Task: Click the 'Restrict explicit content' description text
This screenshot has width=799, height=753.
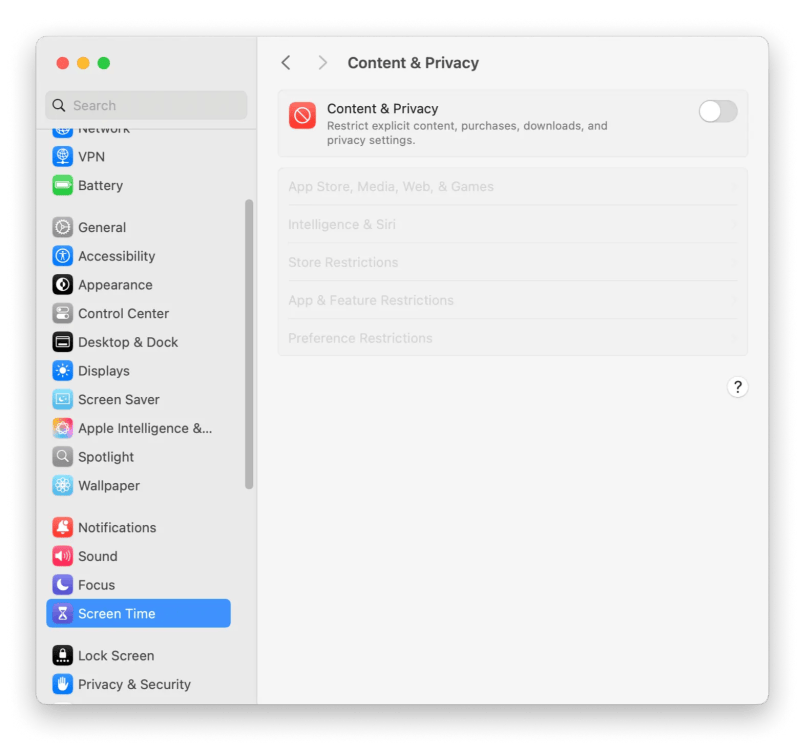Action: pyautogui.click(x=467, y=133)
